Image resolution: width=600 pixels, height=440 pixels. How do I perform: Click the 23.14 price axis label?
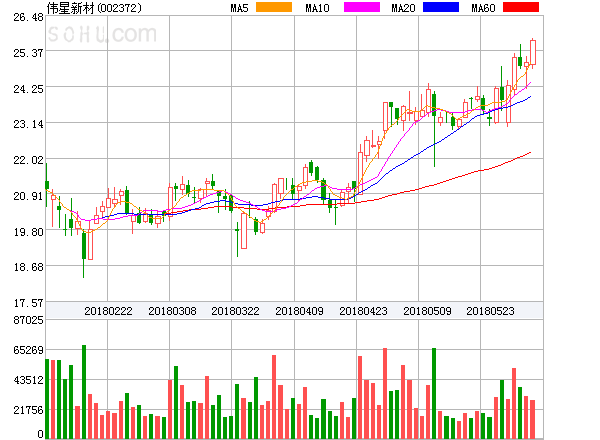point(29,125)
